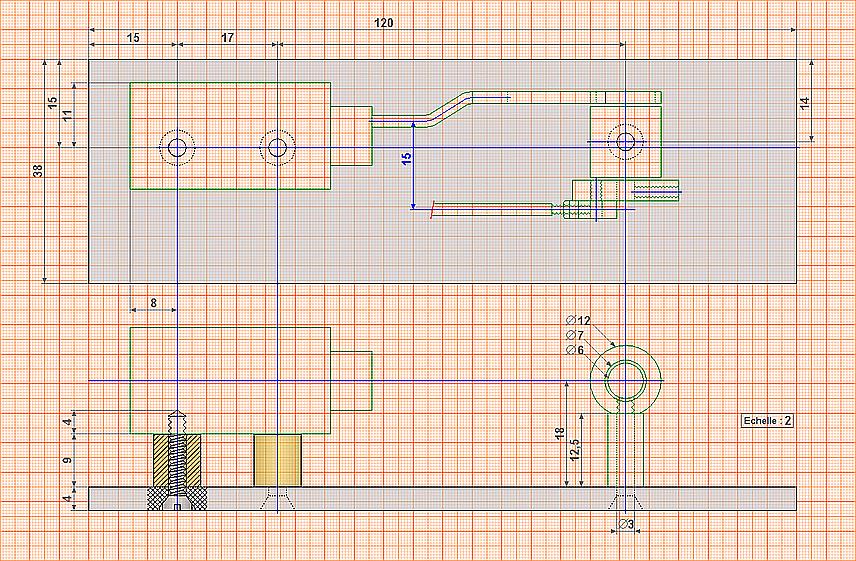This screenshot has height=561, width=856.
Task: Click the 14 dimension on right edge
Action: pyautogui.click(x=804, y=101)
